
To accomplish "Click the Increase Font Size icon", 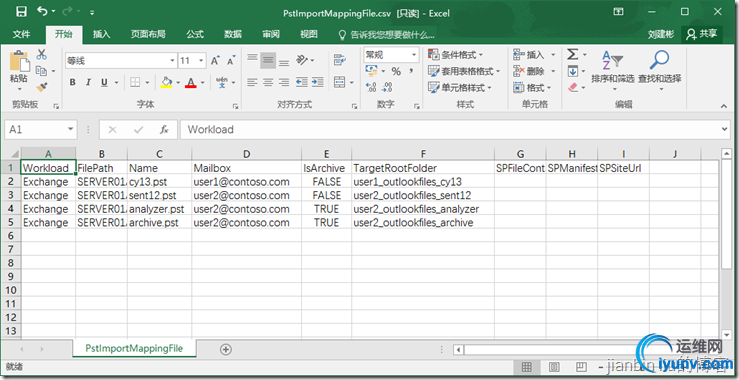I will [x=215, y=61].
